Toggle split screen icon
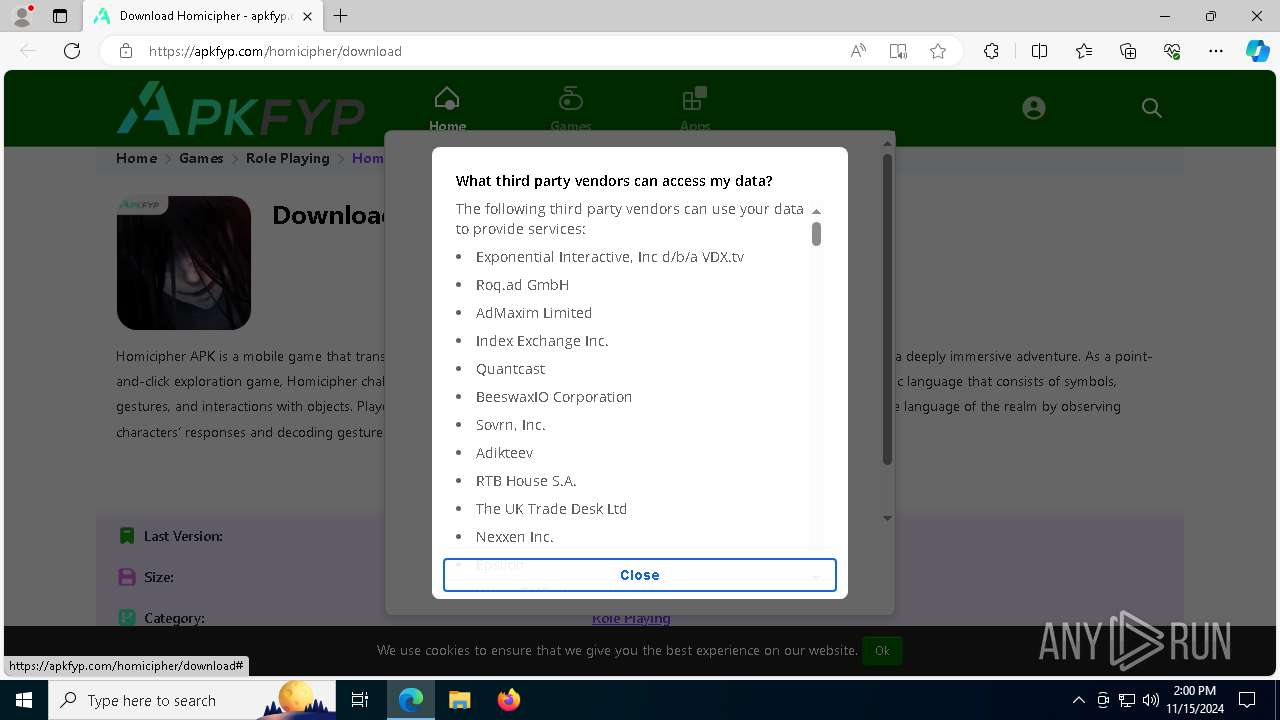Screen dimensions: 1280x720 1039,51
